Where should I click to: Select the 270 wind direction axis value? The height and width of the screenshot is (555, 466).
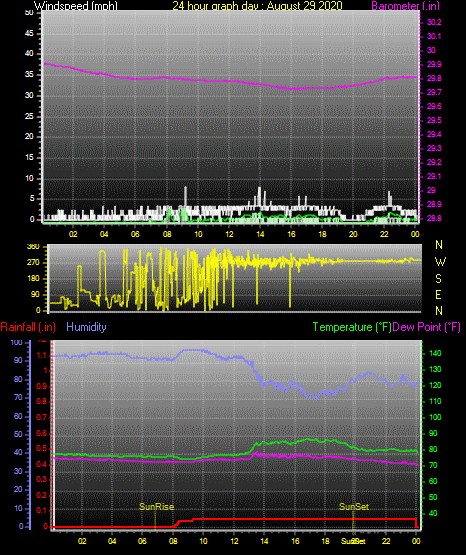pos(33,263)
